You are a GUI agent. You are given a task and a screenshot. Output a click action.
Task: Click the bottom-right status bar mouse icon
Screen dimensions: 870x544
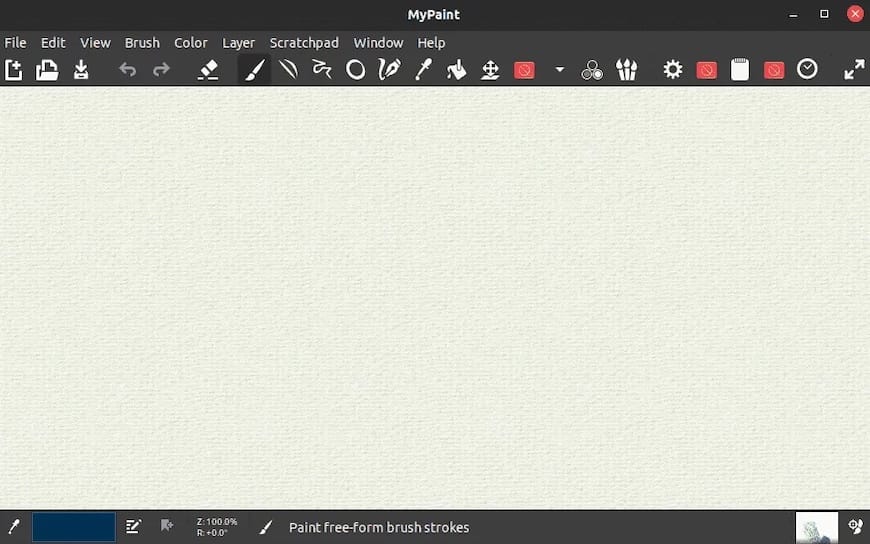point(856,526)
